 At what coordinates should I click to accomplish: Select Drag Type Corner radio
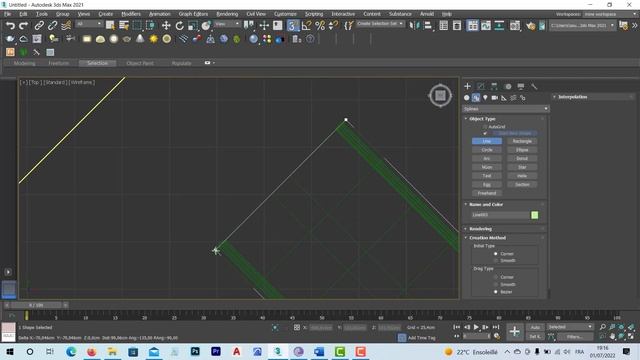point(496,277)
